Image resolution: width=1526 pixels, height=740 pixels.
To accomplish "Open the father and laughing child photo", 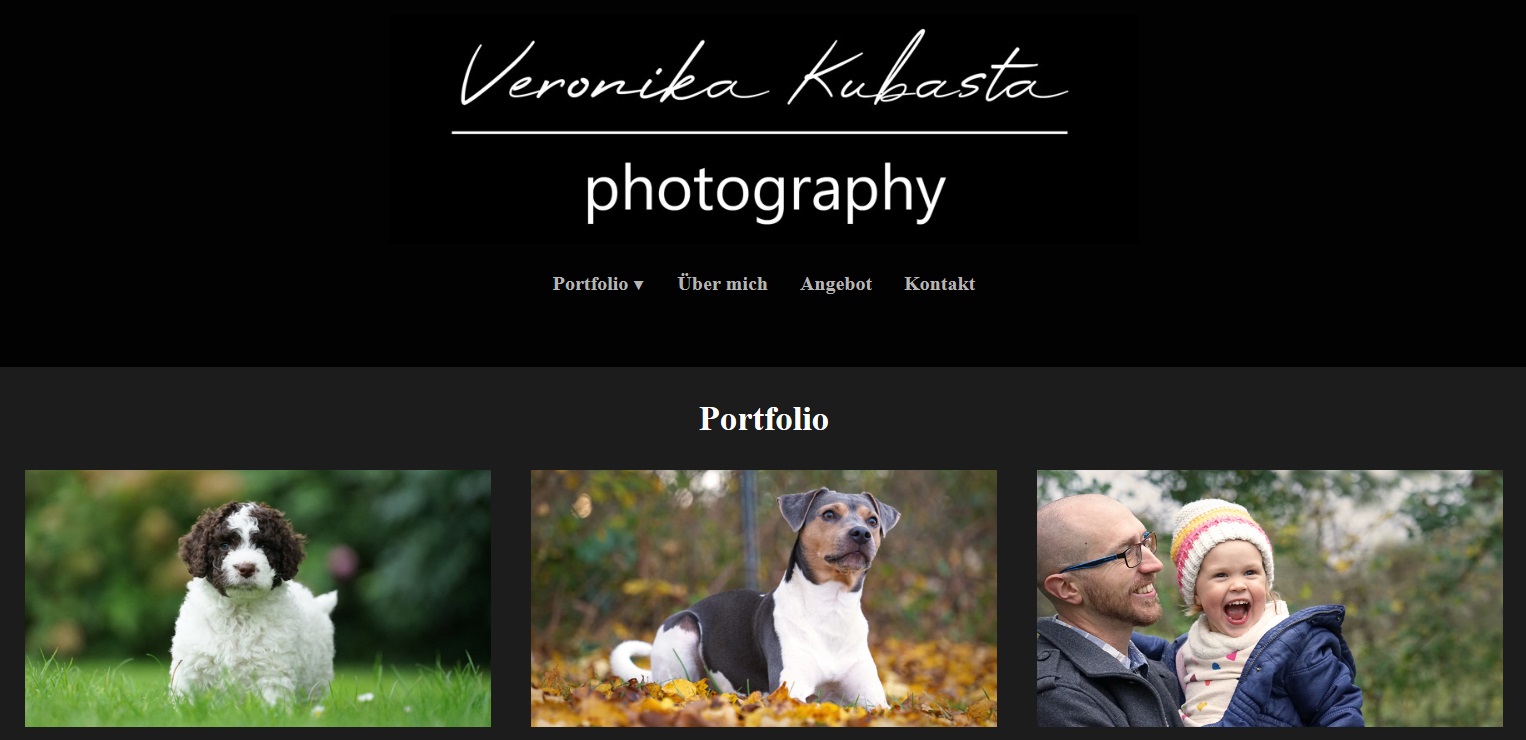I will tap(1270, 598).
